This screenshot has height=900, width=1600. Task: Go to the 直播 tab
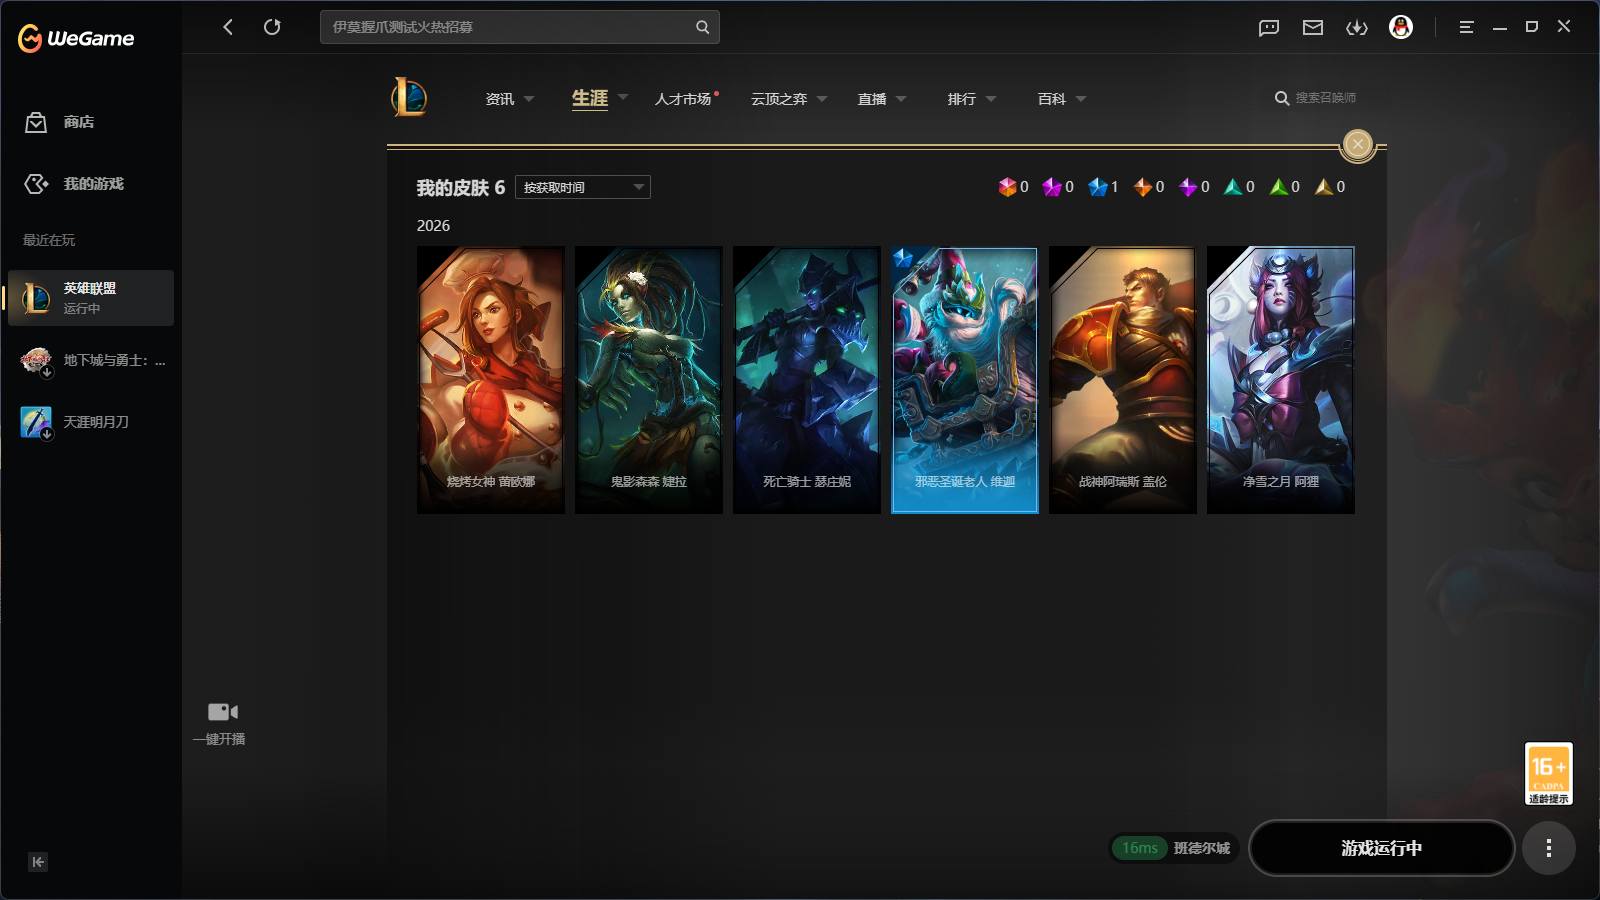coord(872,99)
